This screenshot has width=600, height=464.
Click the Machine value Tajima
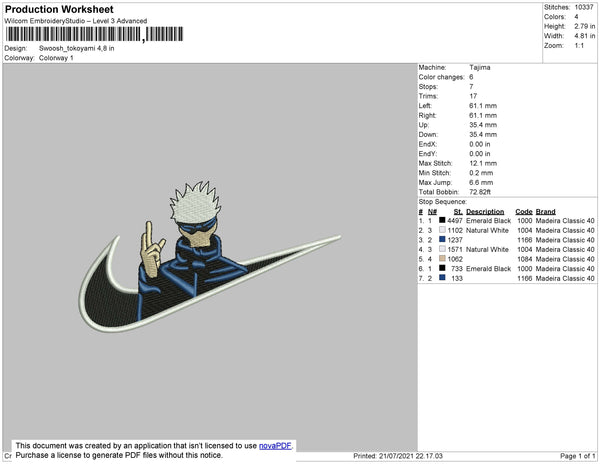tap(480, 67)
